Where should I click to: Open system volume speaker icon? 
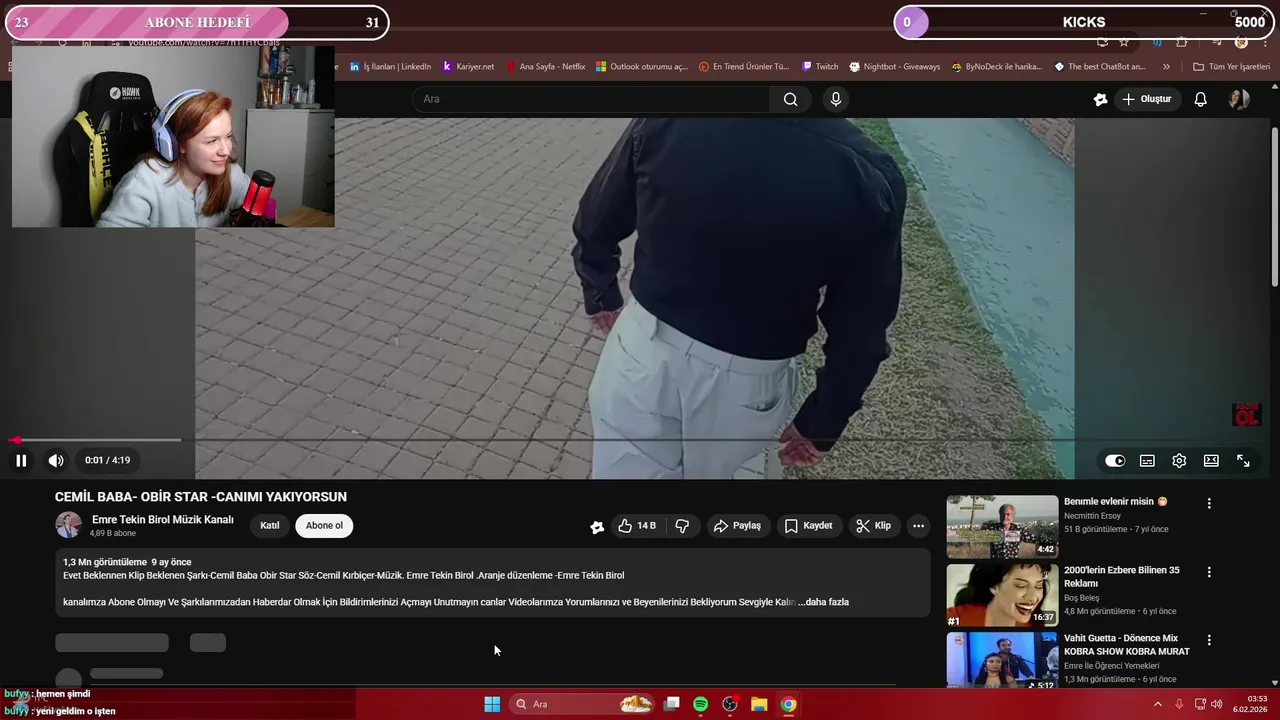pyautogui.click(x=1216, y=704)
